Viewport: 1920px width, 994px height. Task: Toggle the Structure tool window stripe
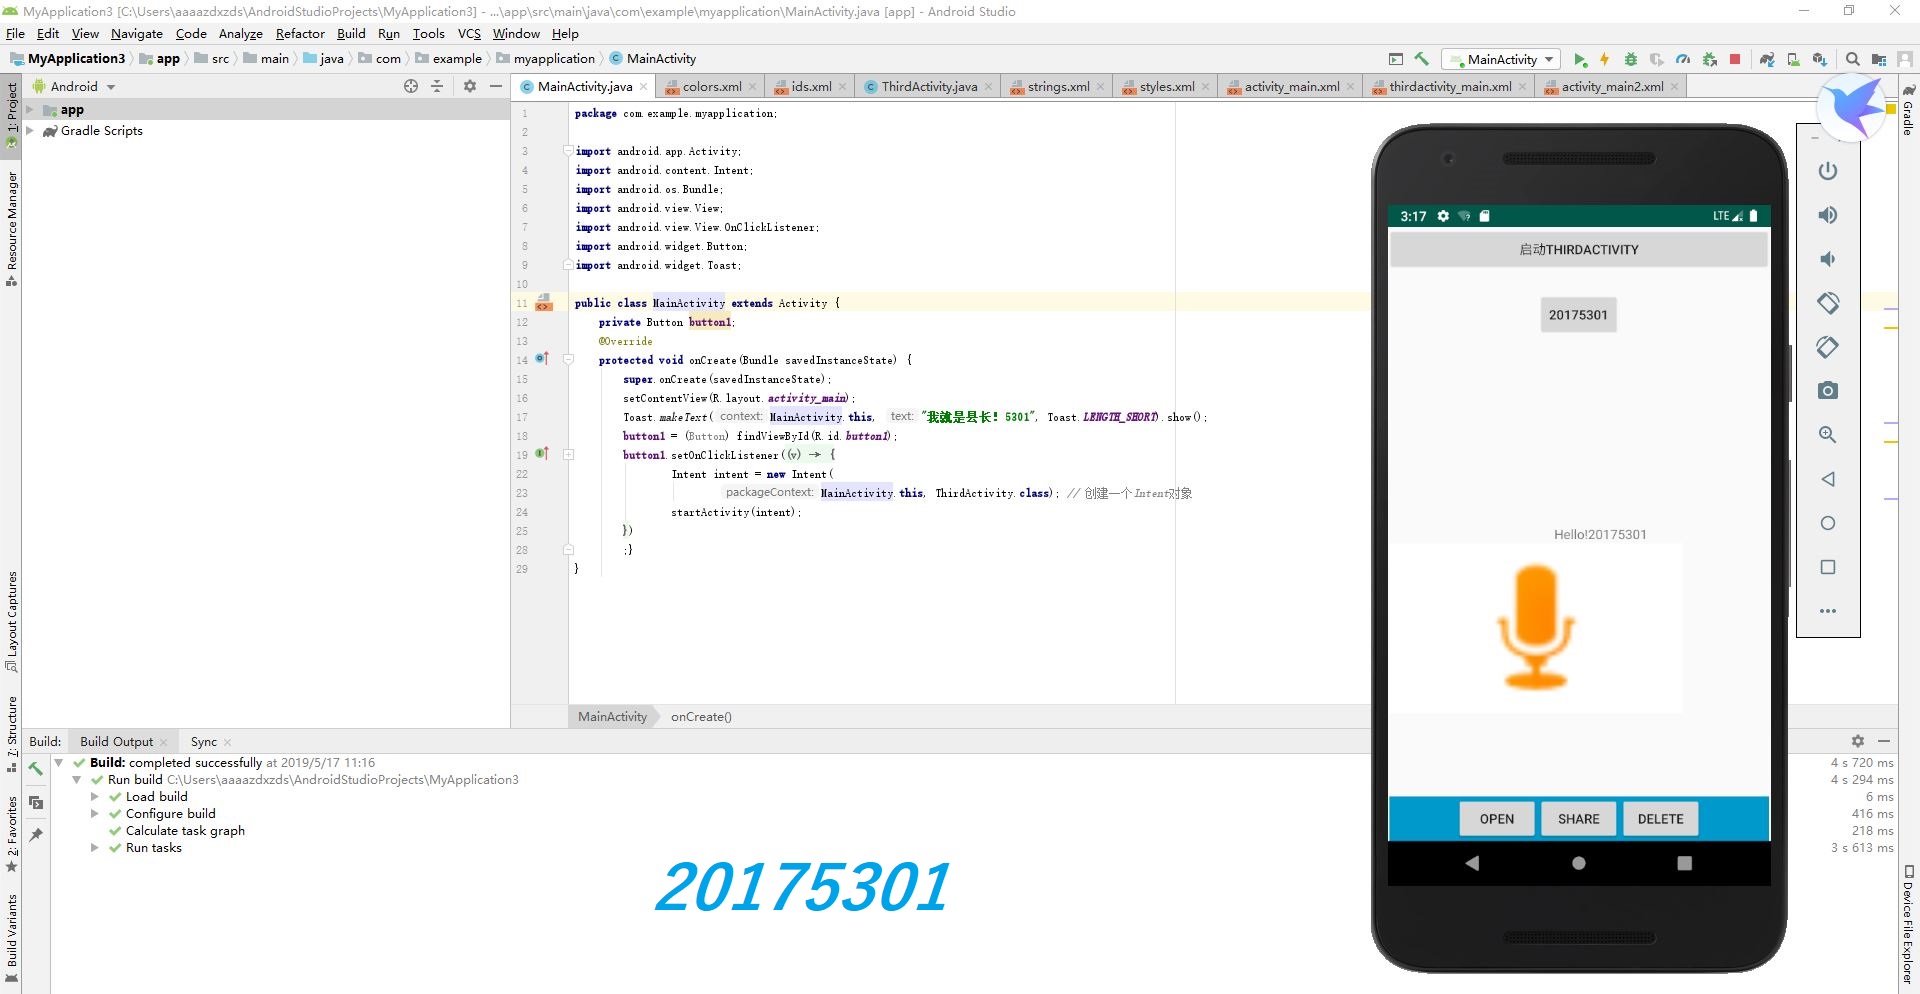click(11, 733)
